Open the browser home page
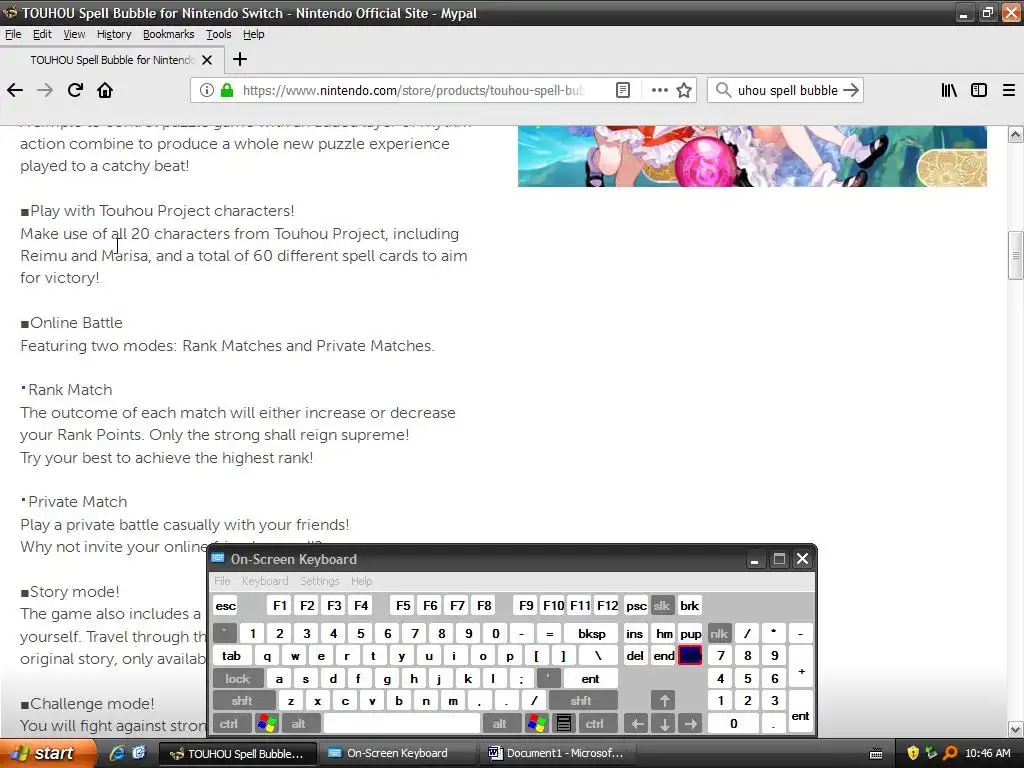The width and height of the screenshot is (1024, 768). 105,90
